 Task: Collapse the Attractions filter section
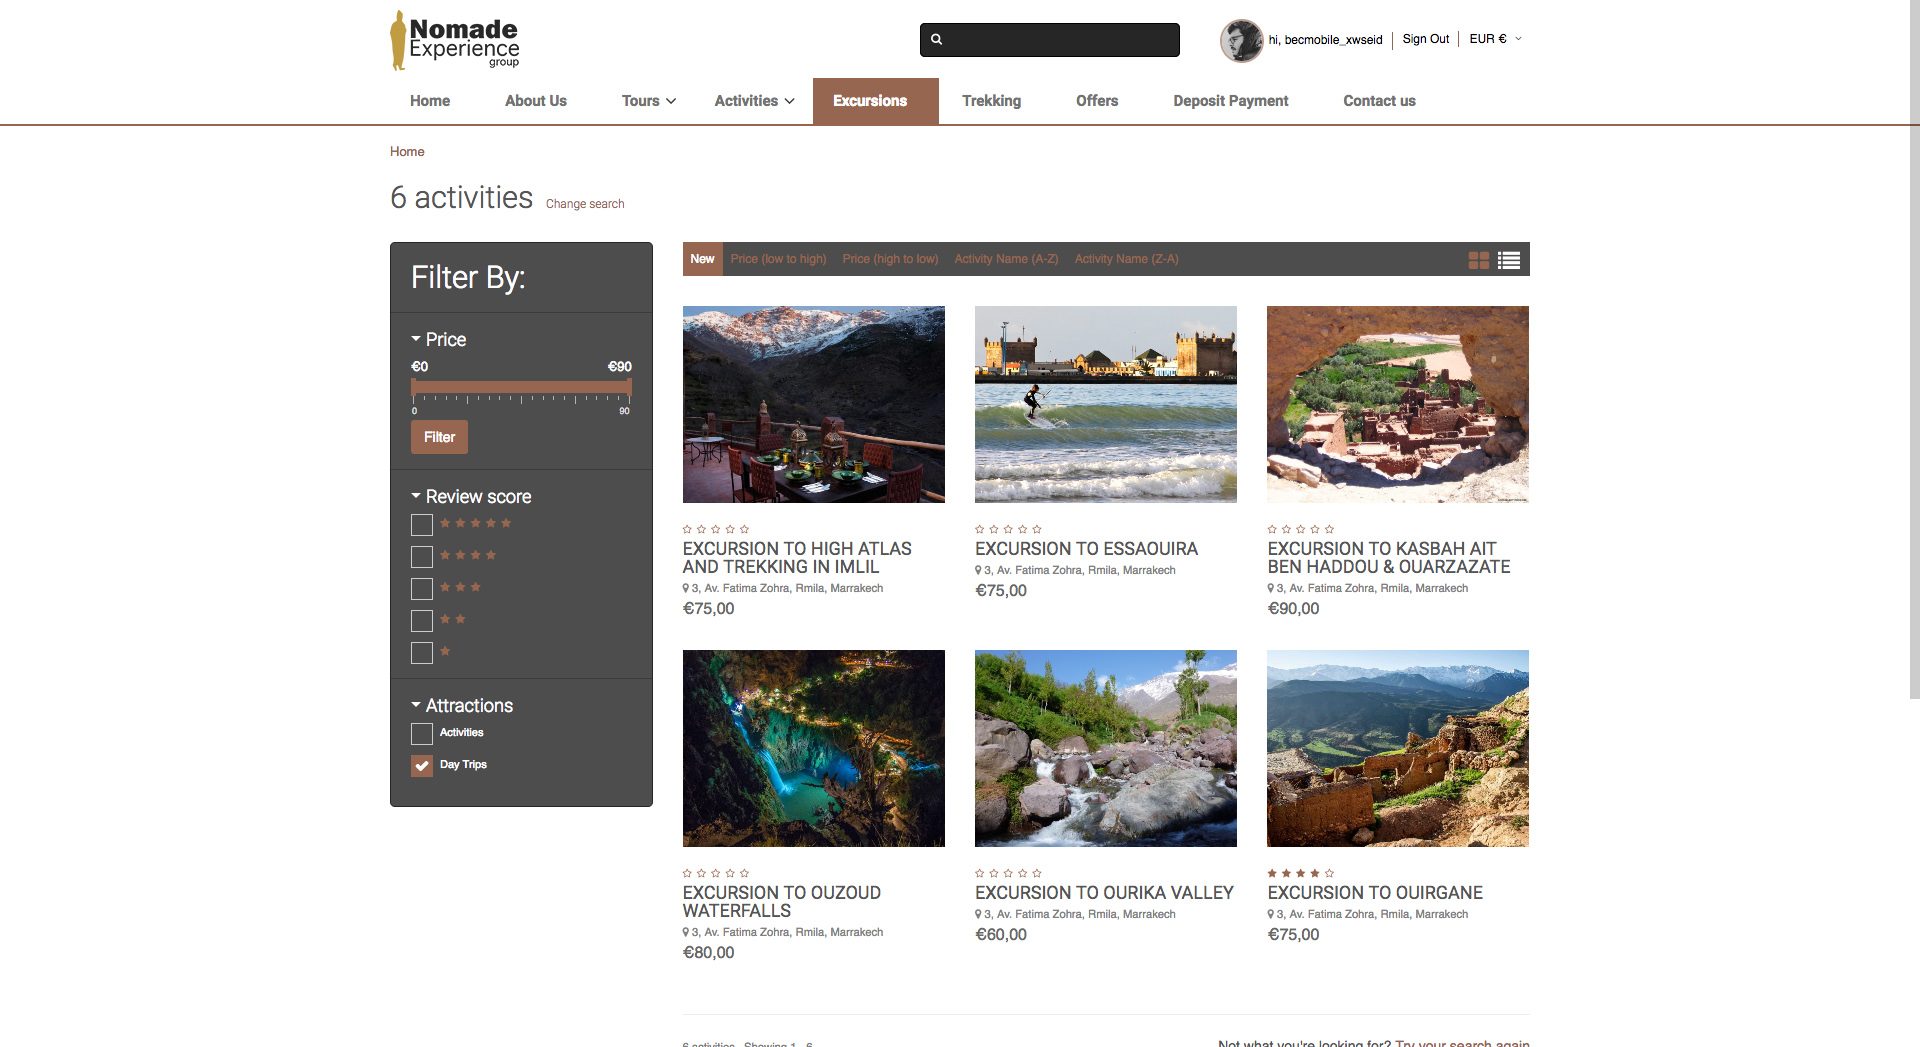[x=462, y=705]
